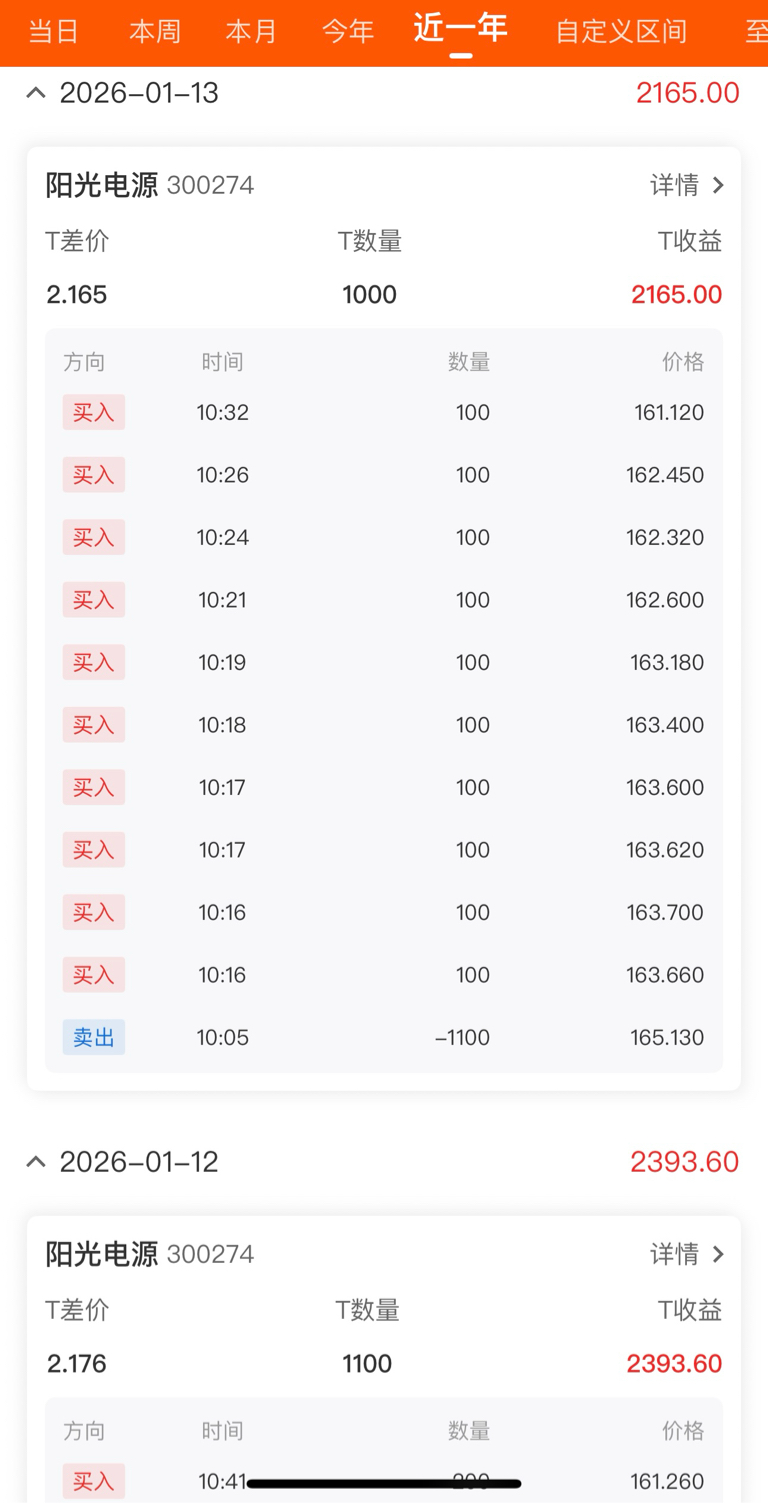Click the 2393.60 T收益 value in the 2026-01-12 card

(674, 1364)
